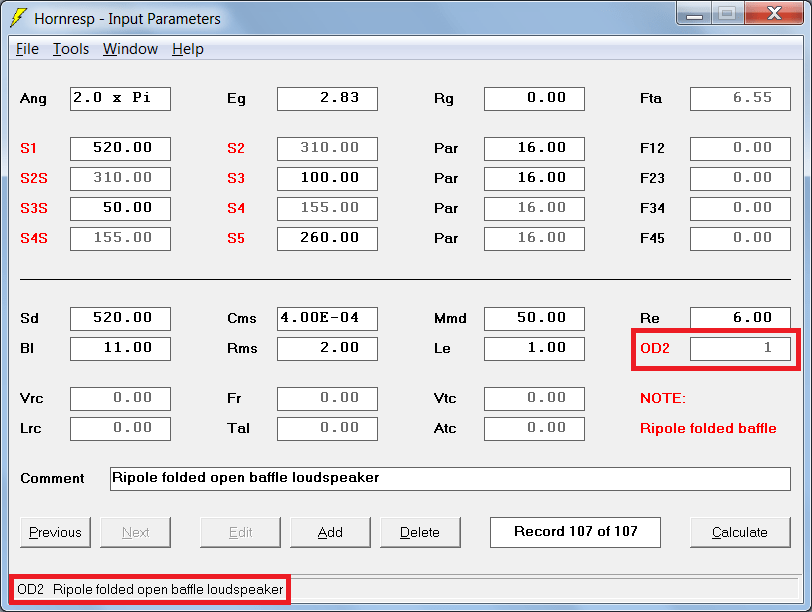Select the Rms input field
Viewport: 812px width, 612px height.
(x=327, y=348)
